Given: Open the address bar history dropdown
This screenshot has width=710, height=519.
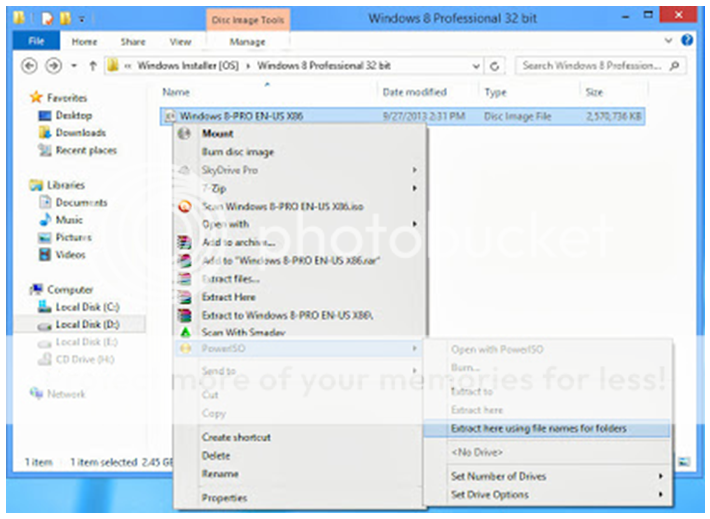Looking at the screenshot, I should coord(476,66).
